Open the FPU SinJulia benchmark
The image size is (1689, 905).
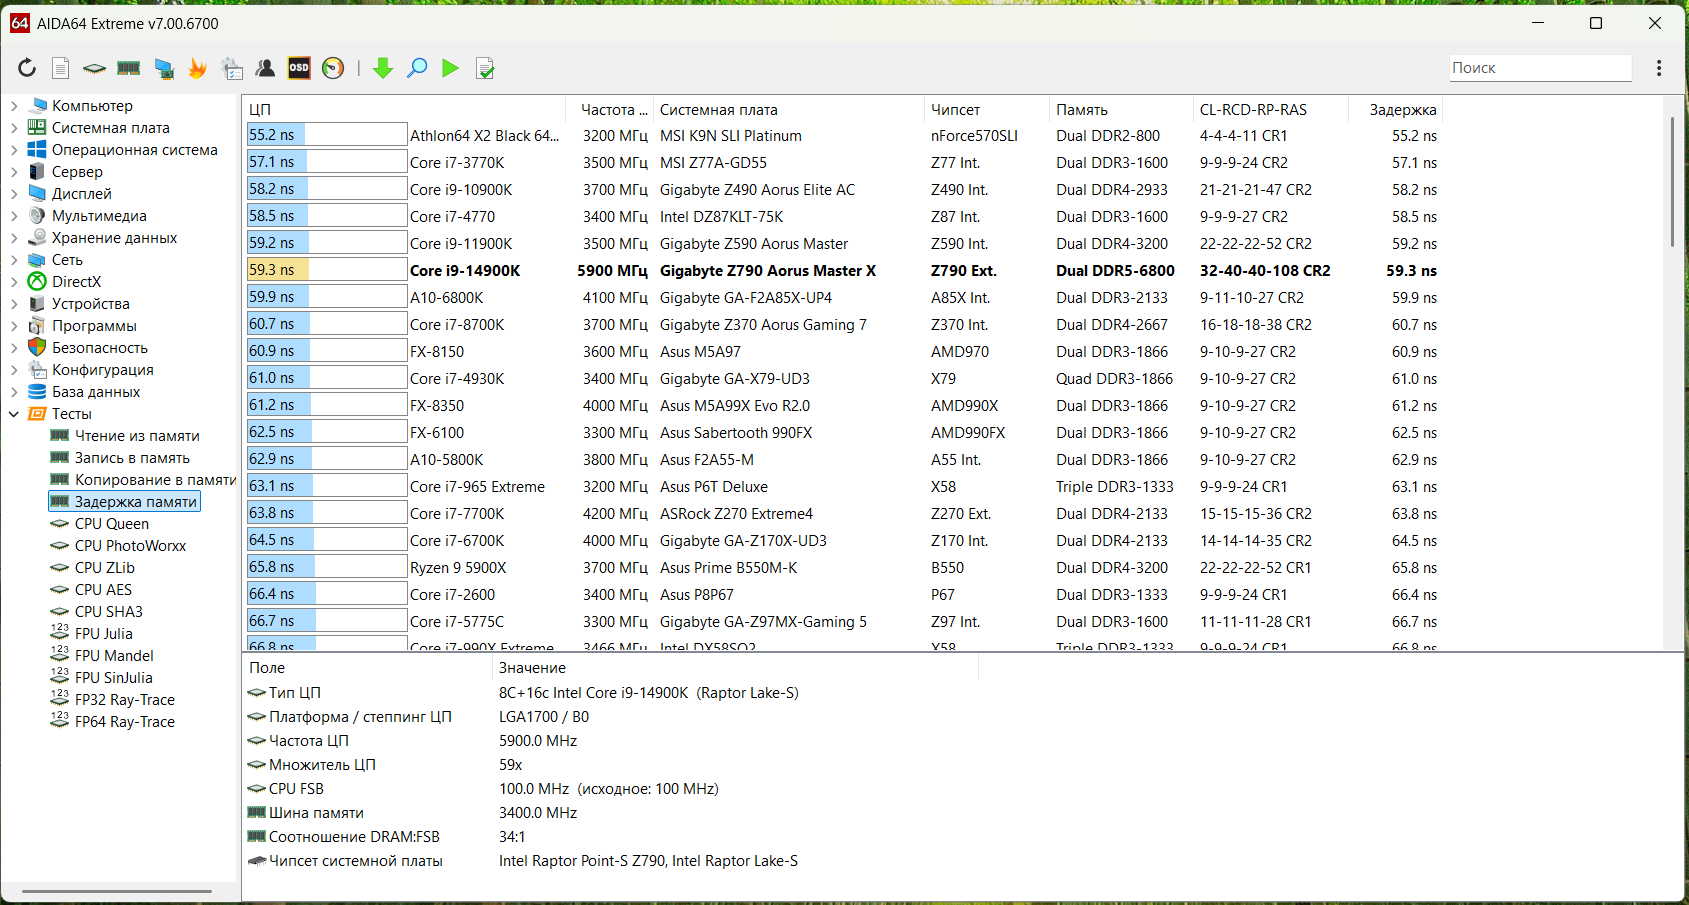pos(114,678)
